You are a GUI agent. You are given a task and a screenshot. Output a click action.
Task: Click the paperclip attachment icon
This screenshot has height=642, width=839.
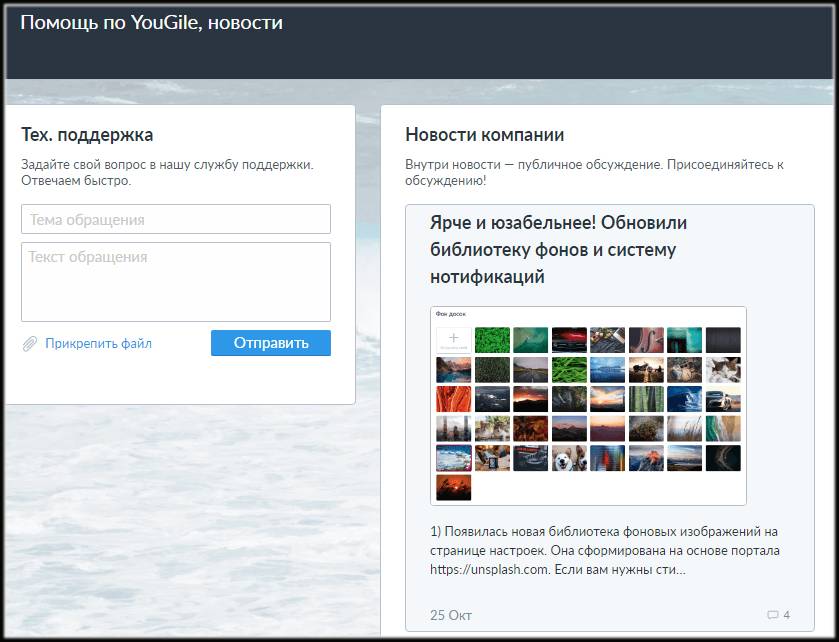[30, 344]
